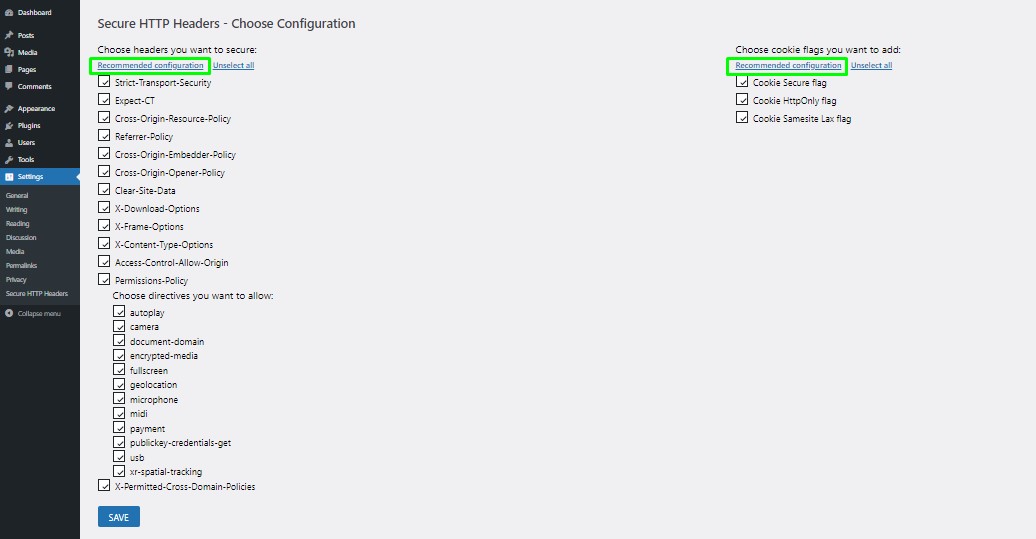Click the blue SAVE button
This screenshot has width=1036, height=539.
click(119, 517)
